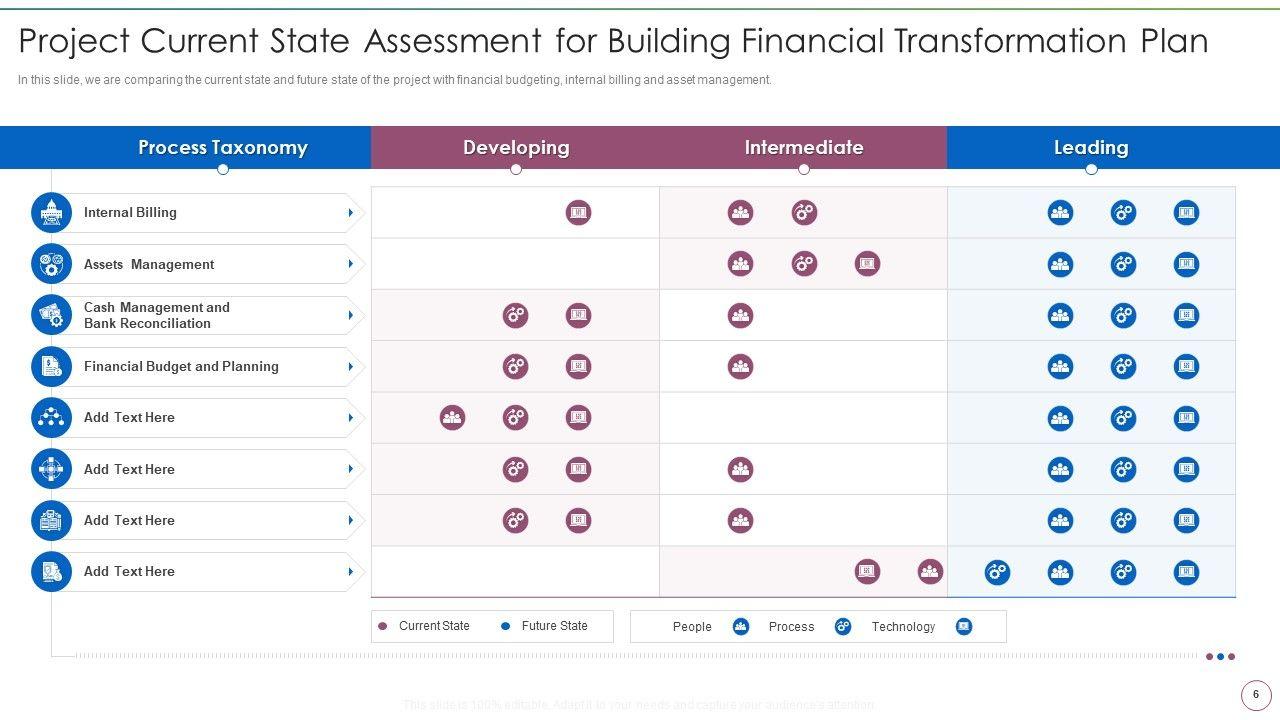Click the slide number 6 circle

click(1256, 695)
